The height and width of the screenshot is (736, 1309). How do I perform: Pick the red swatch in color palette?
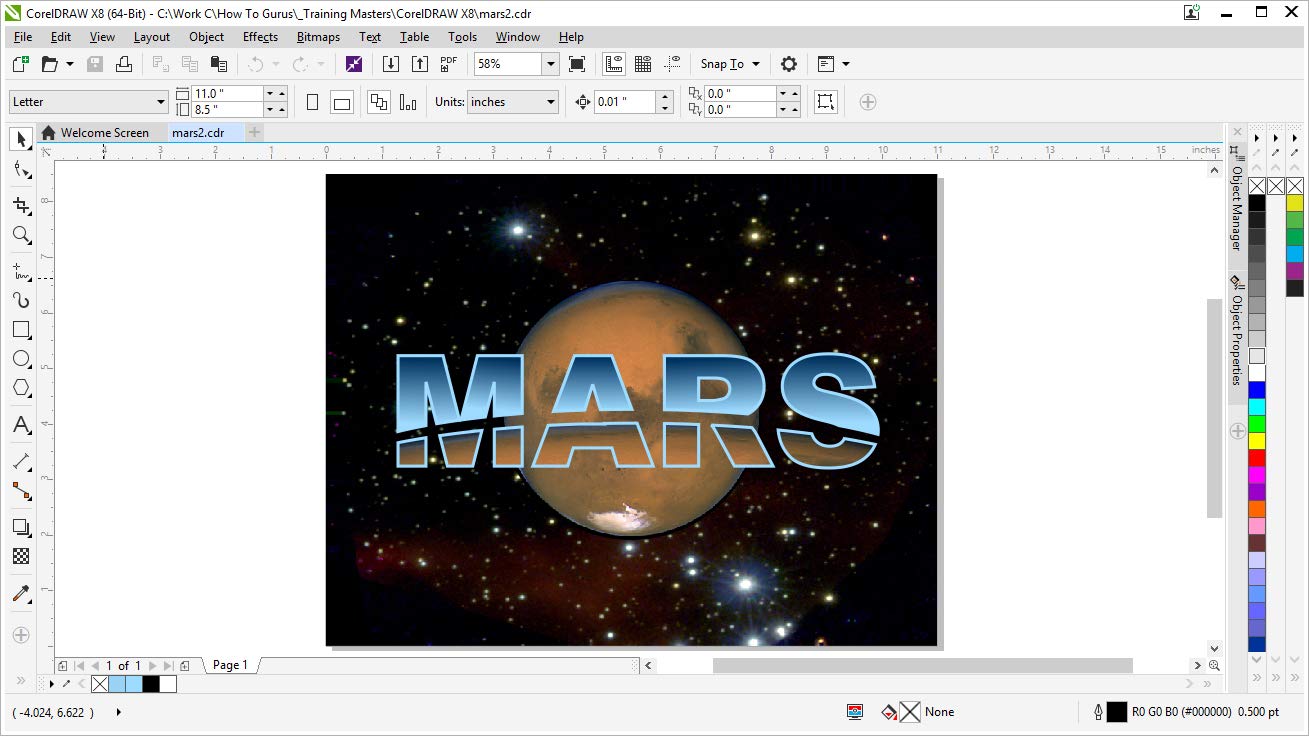(x=1257, y=457)
